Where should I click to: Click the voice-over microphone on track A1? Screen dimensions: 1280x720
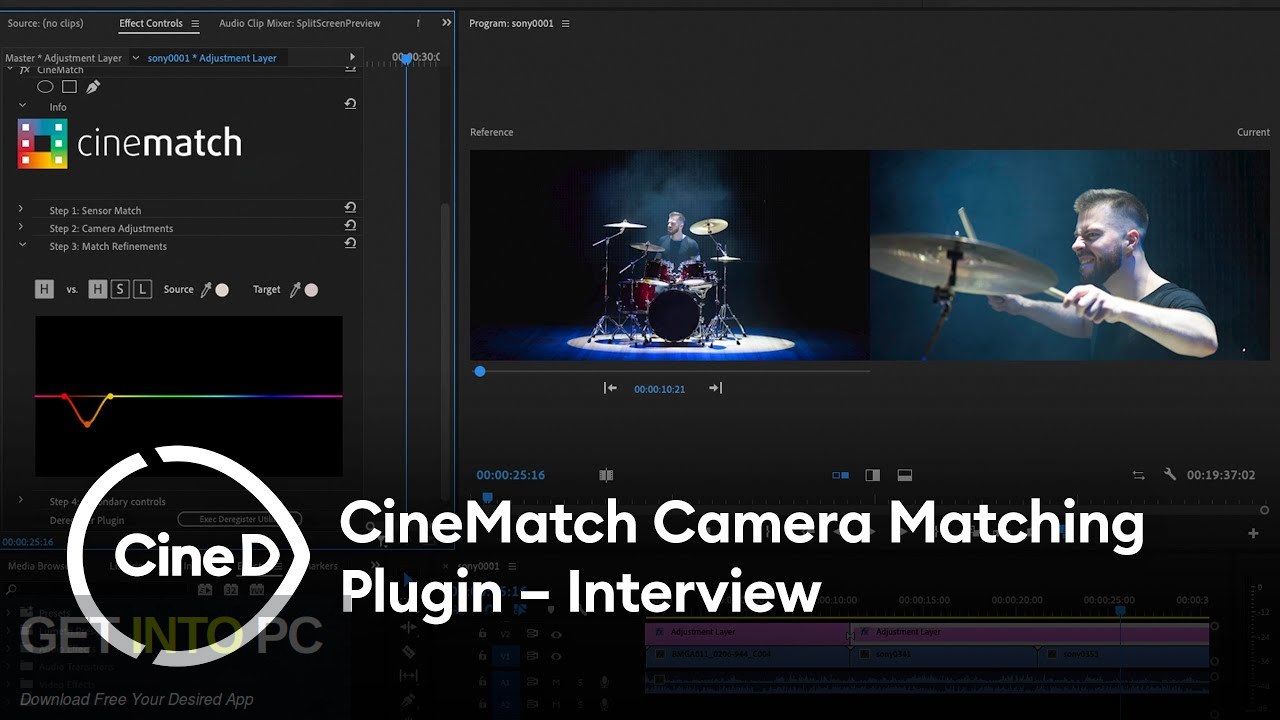(604, 682)
